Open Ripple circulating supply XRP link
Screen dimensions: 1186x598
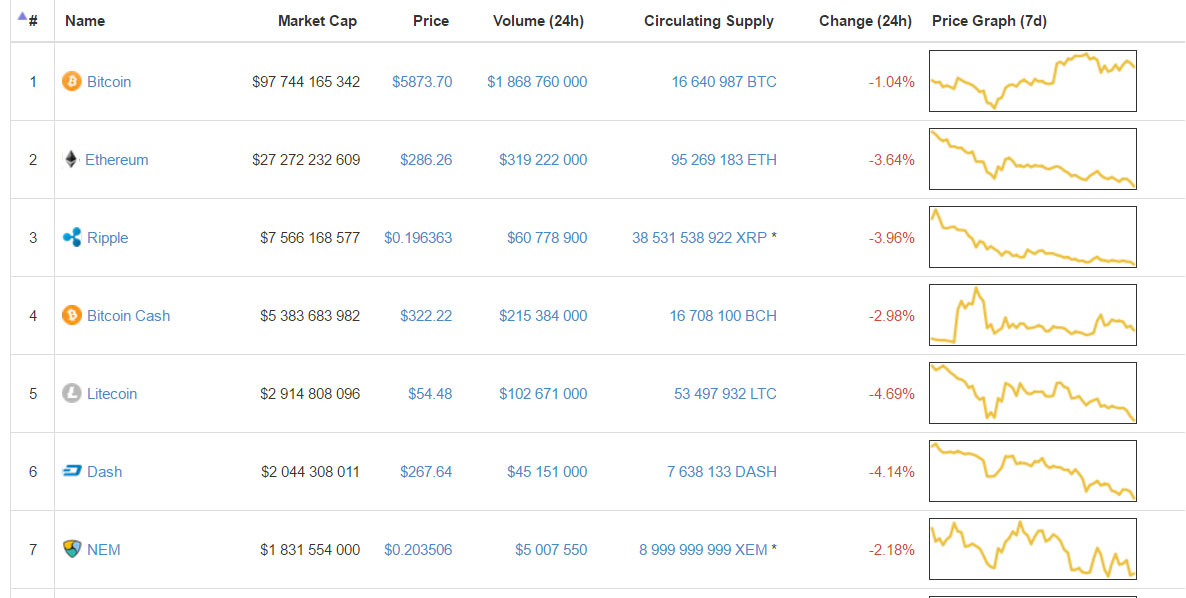[x=700, y=238]
